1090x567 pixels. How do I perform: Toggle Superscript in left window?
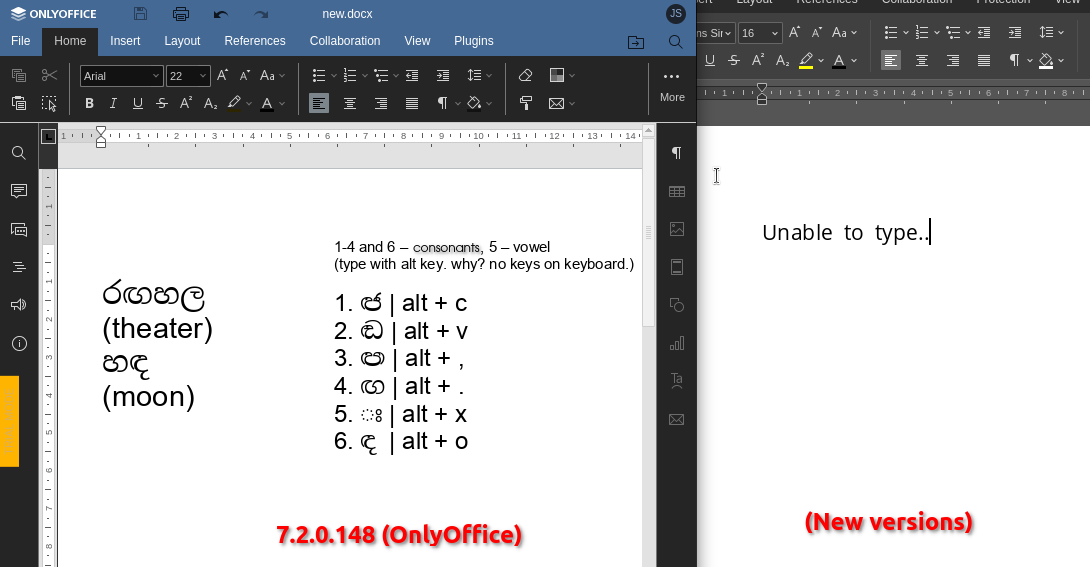click(x=186, y=104)
